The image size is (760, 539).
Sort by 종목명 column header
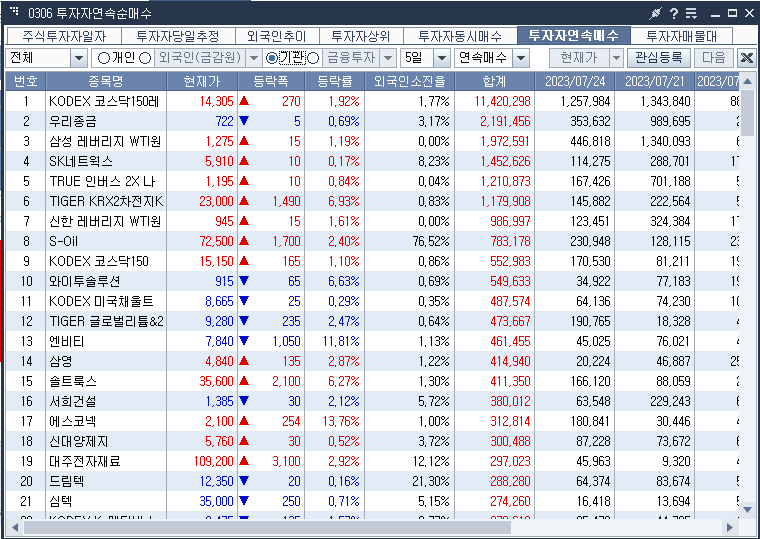pos(106,81)
